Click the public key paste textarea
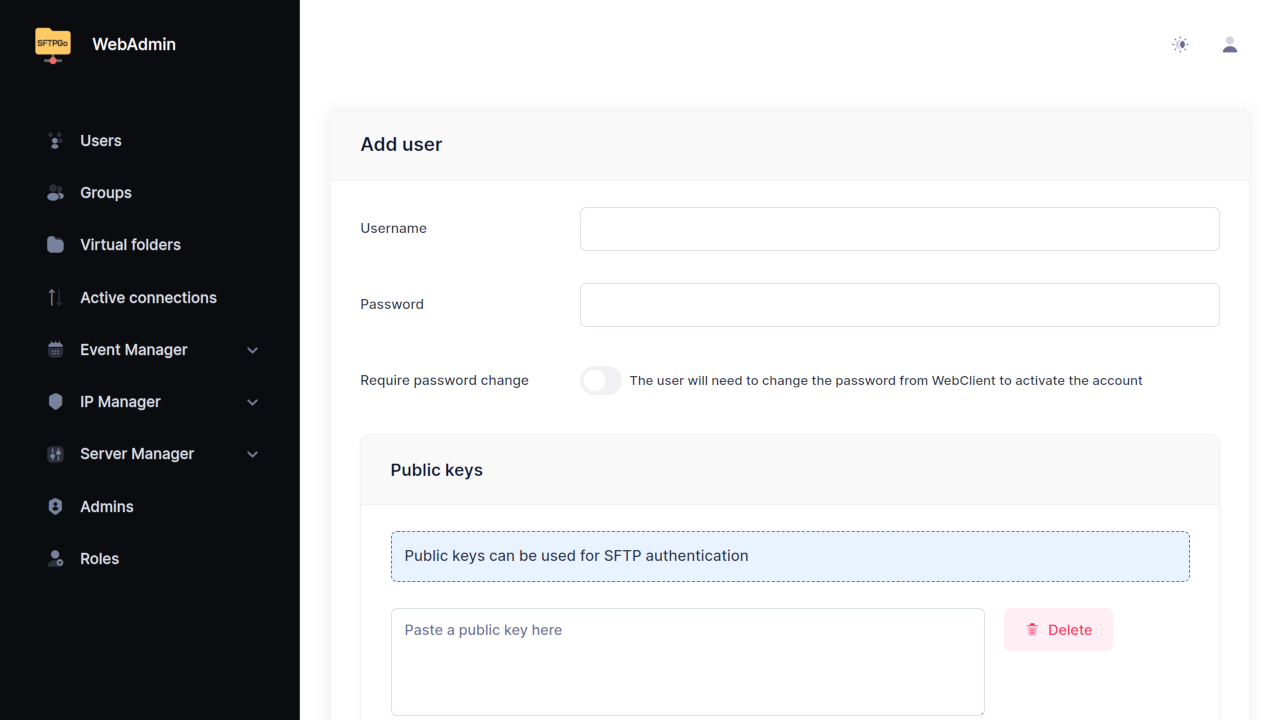The width and height of the screenshot is (1280, 720). (687, 662)
